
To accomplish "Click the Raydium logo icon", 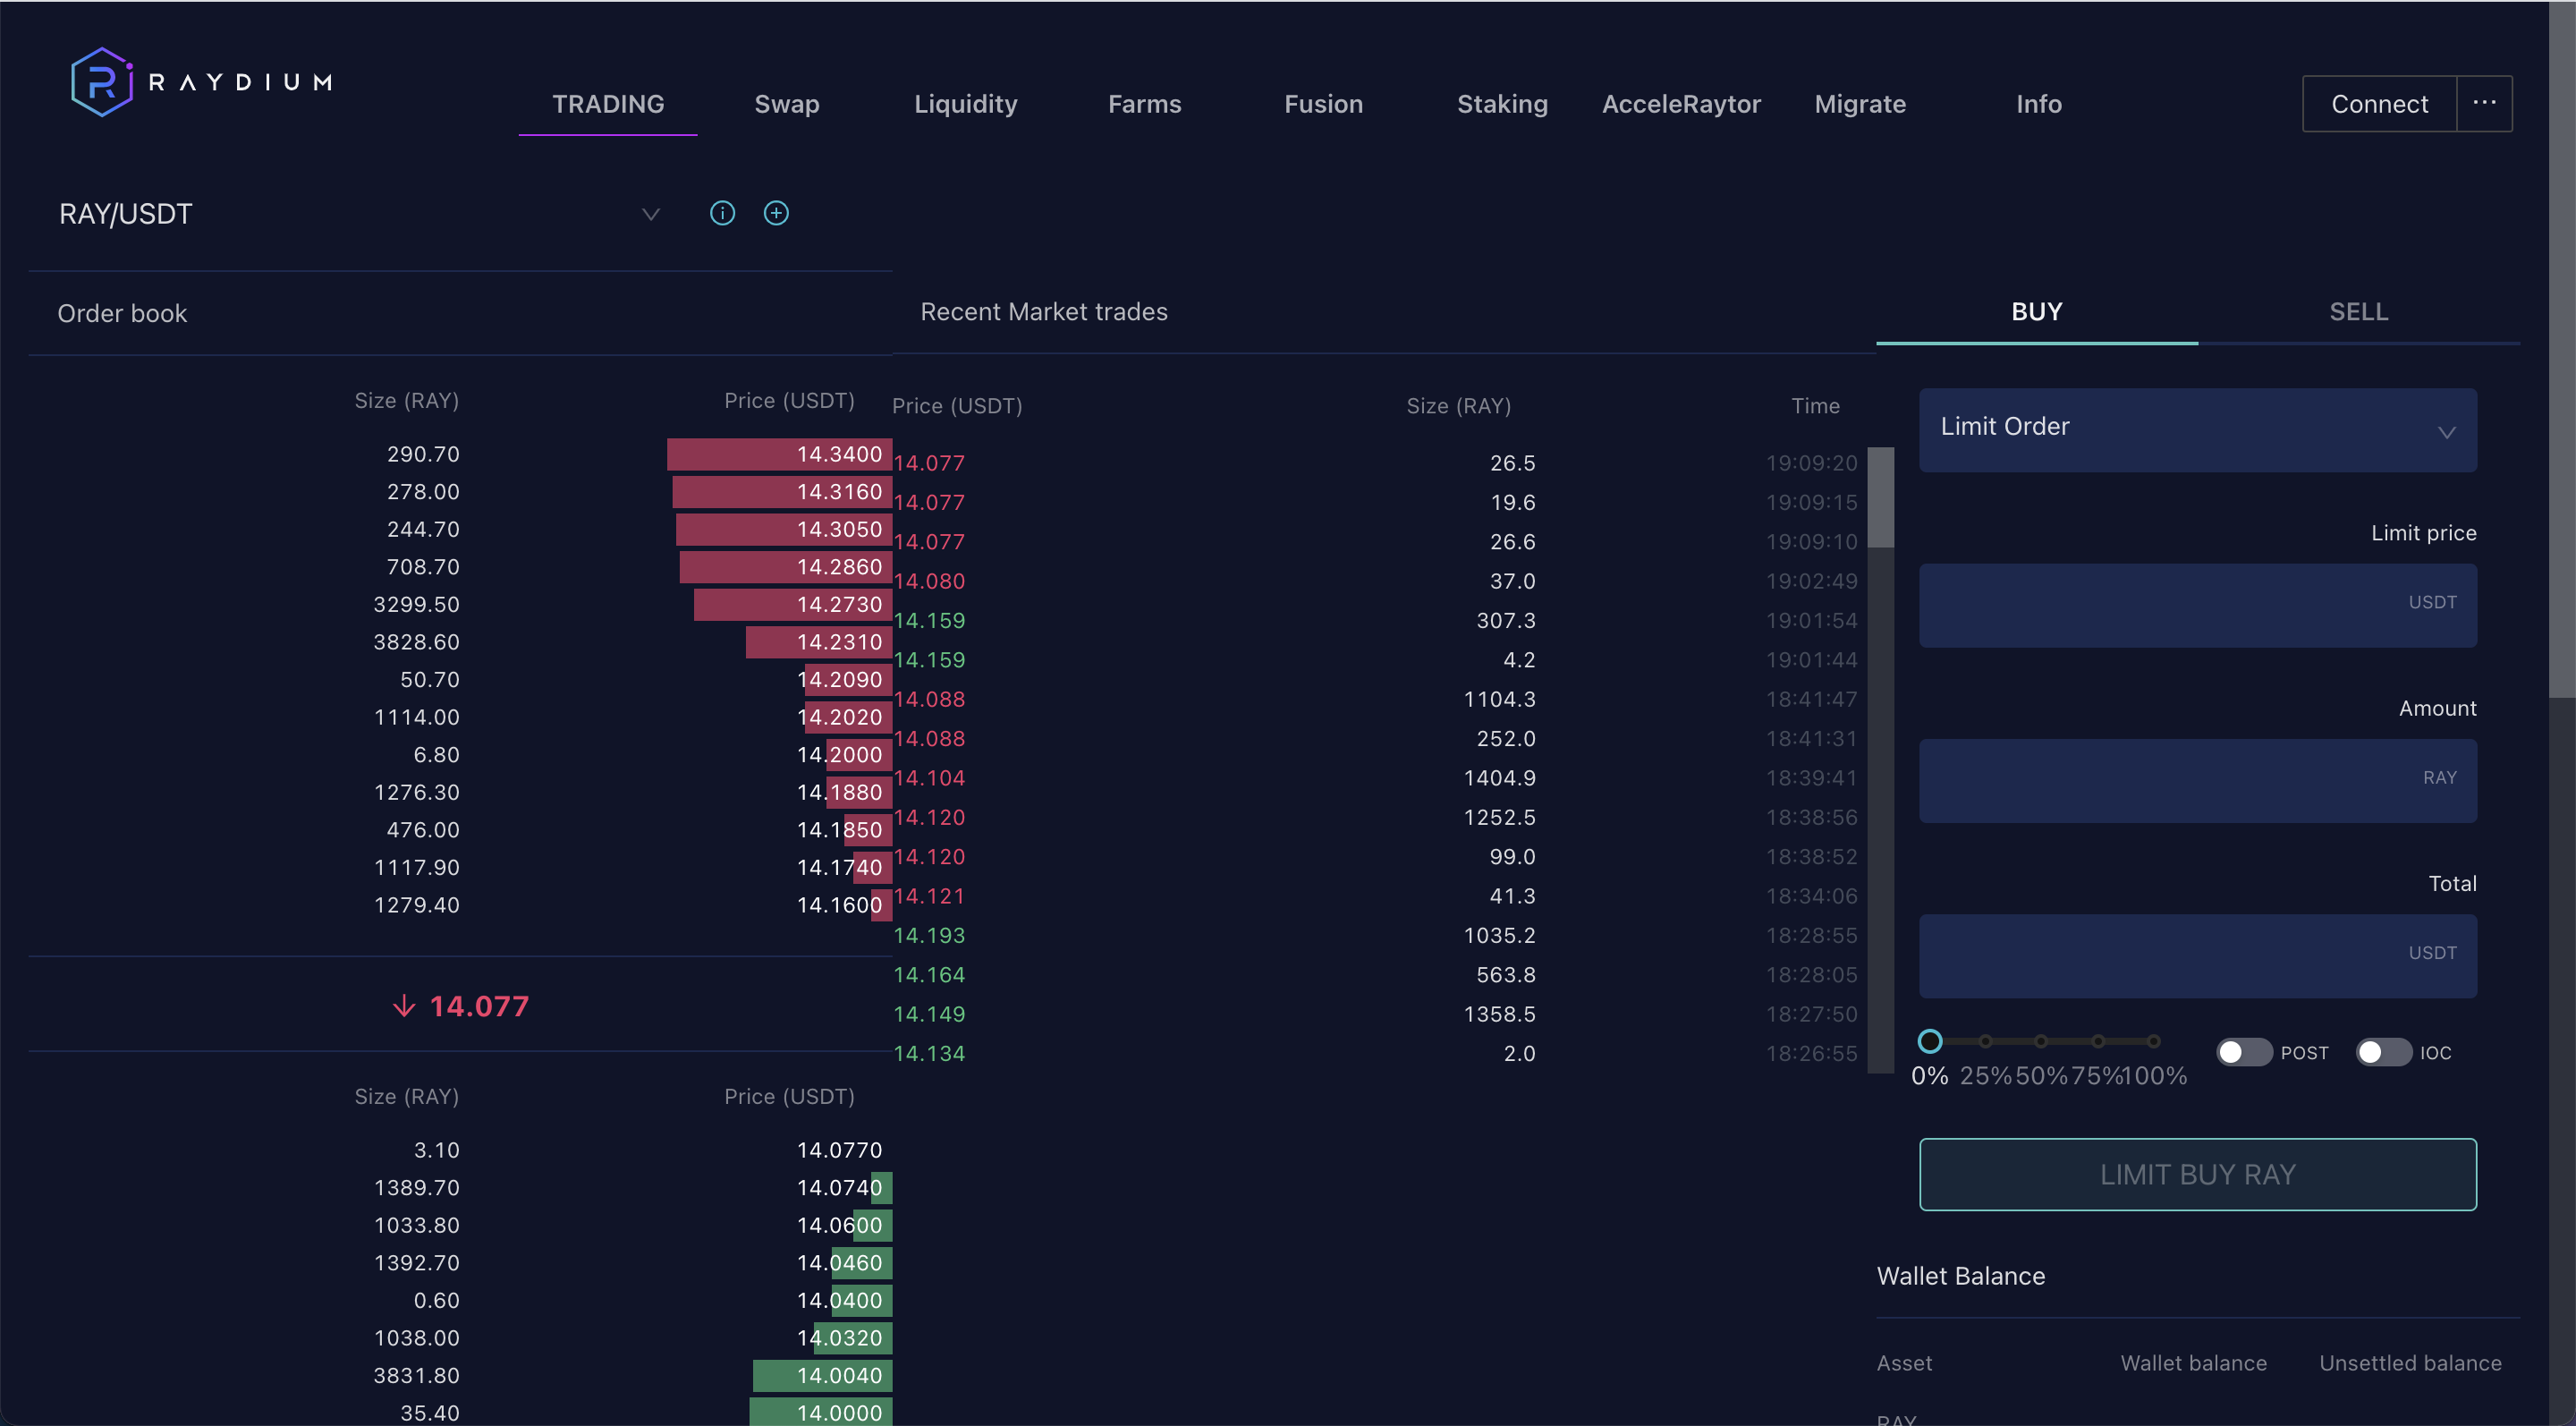I will coord(102,82).
